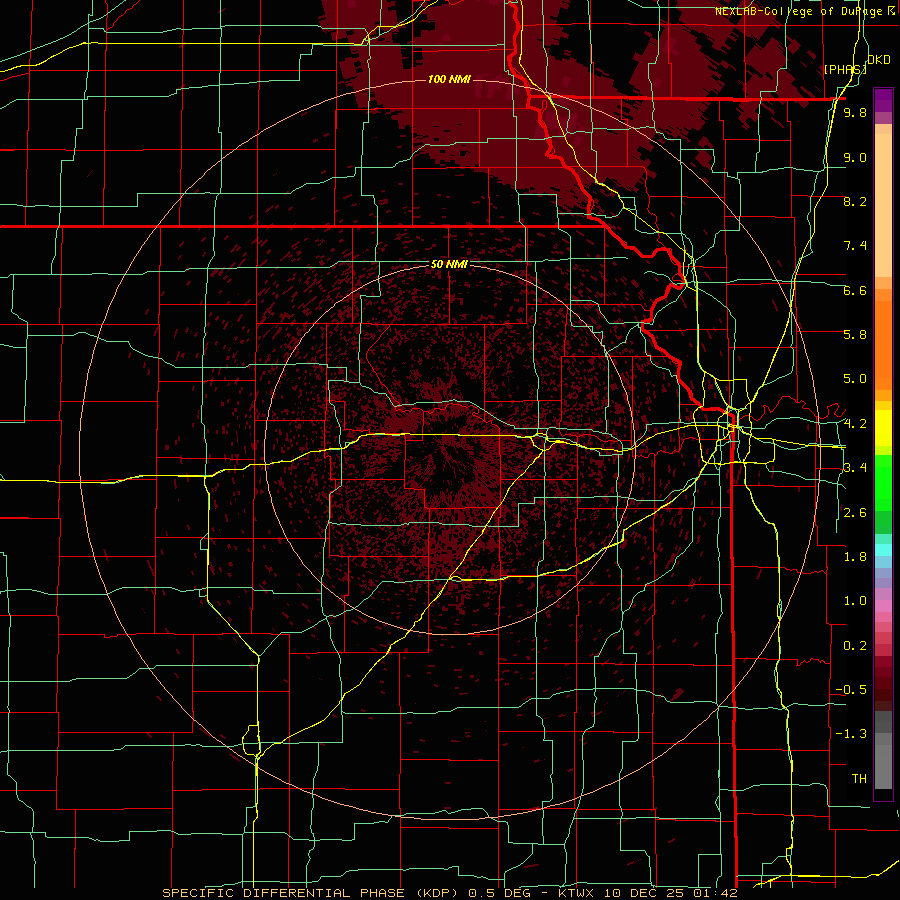Image resolution: width=900 pixels, height=900 pixels.
Task: Click the -0.5 scale value
Action: tap(851, 690)
